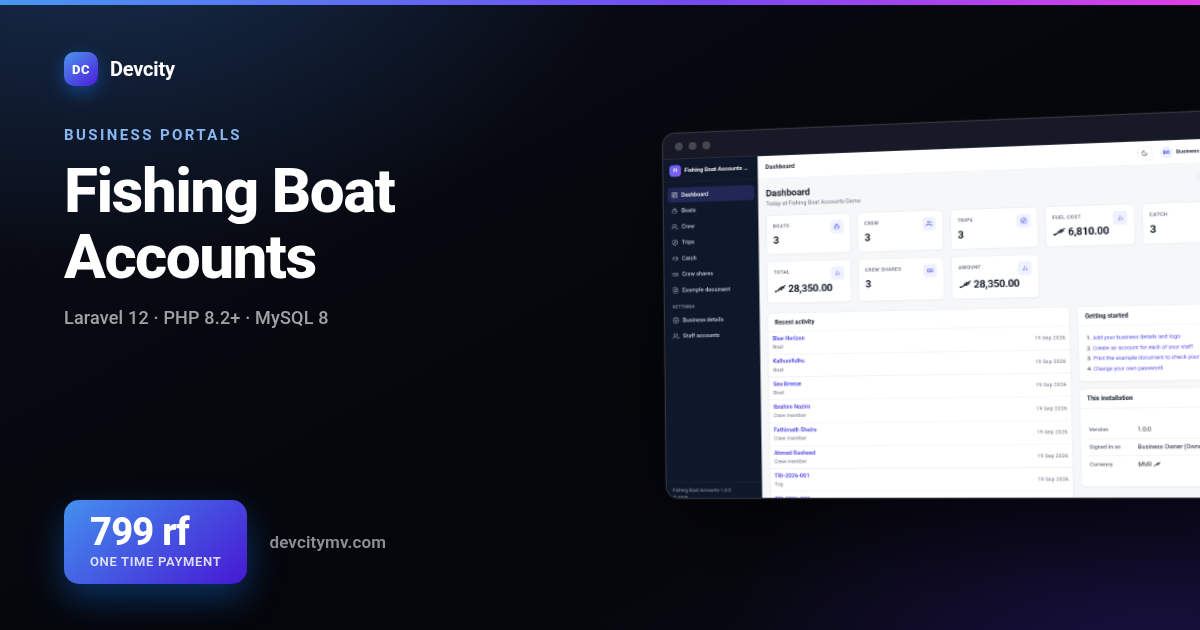
Task: Open Boats in the sidebar
Action: pos(711,210)
